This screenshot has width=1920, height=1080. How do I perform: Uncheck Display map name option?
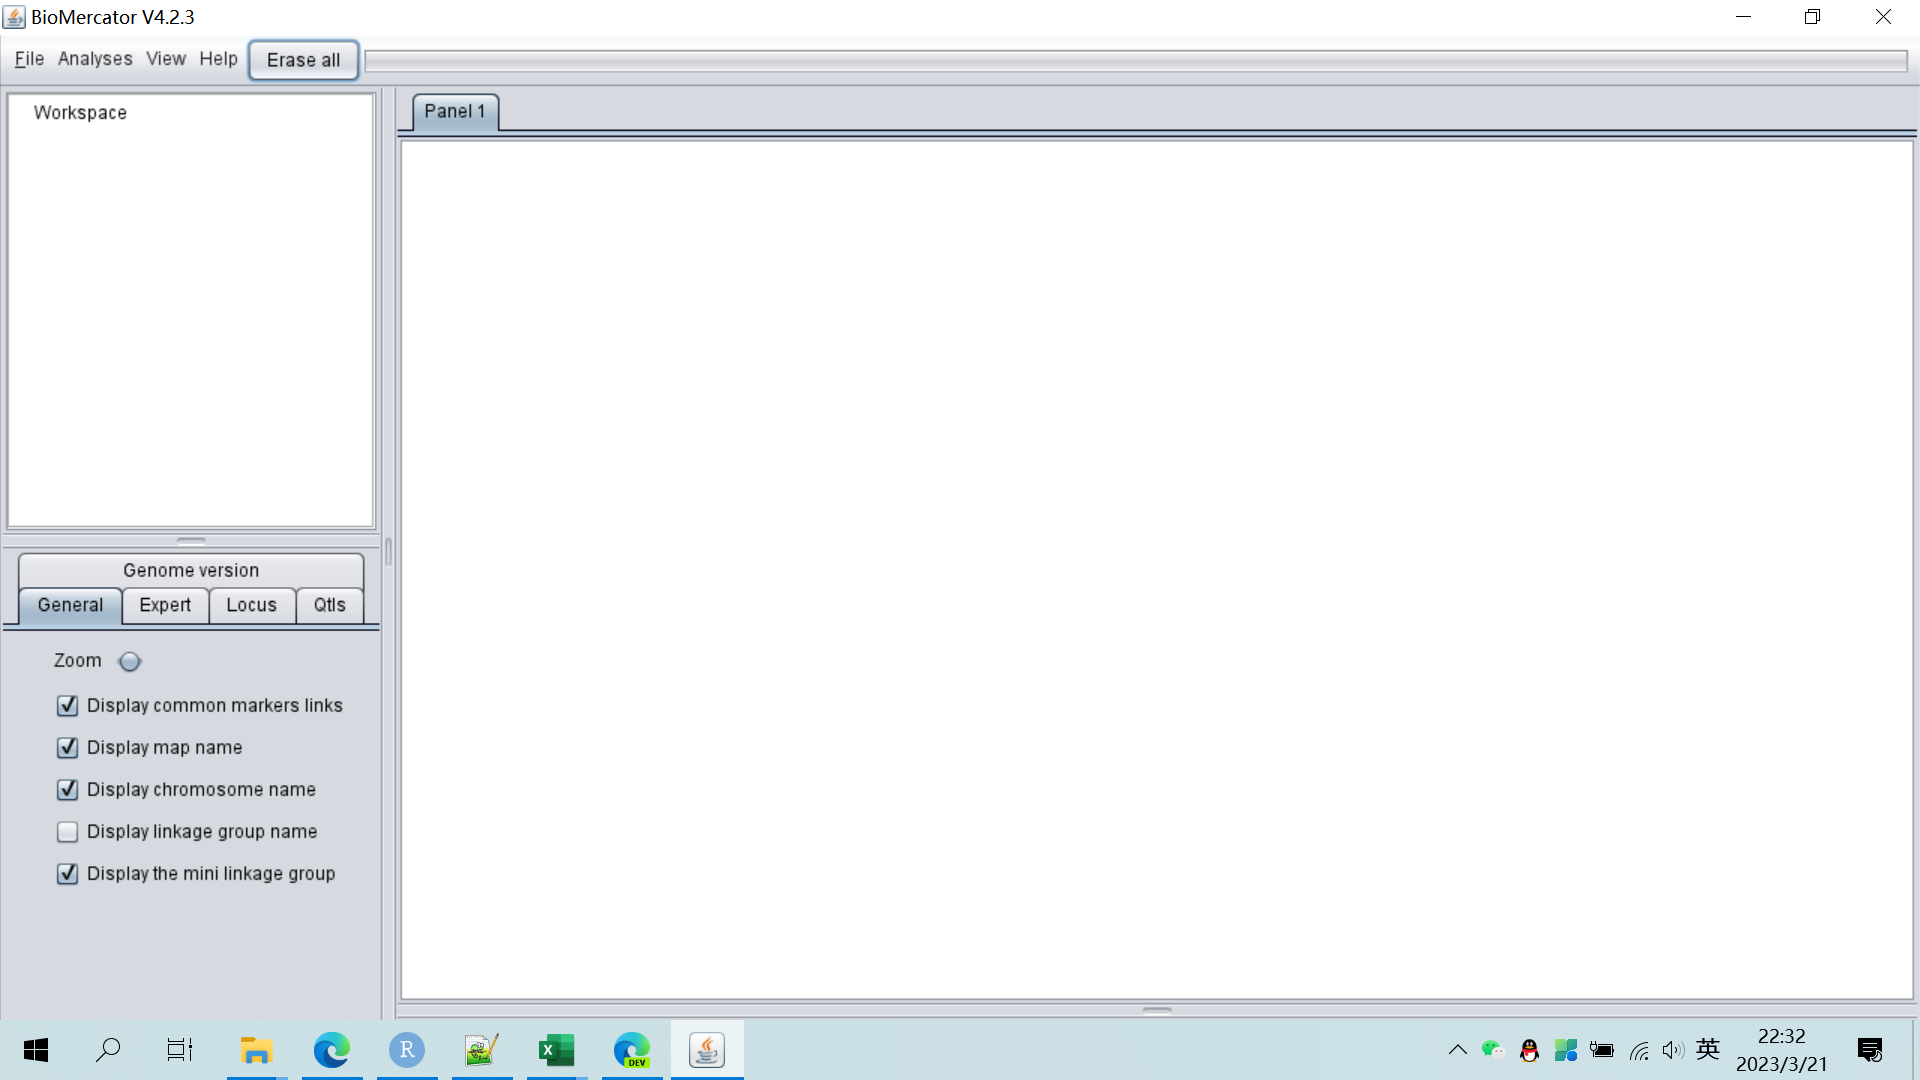click(x=68, y=748)
